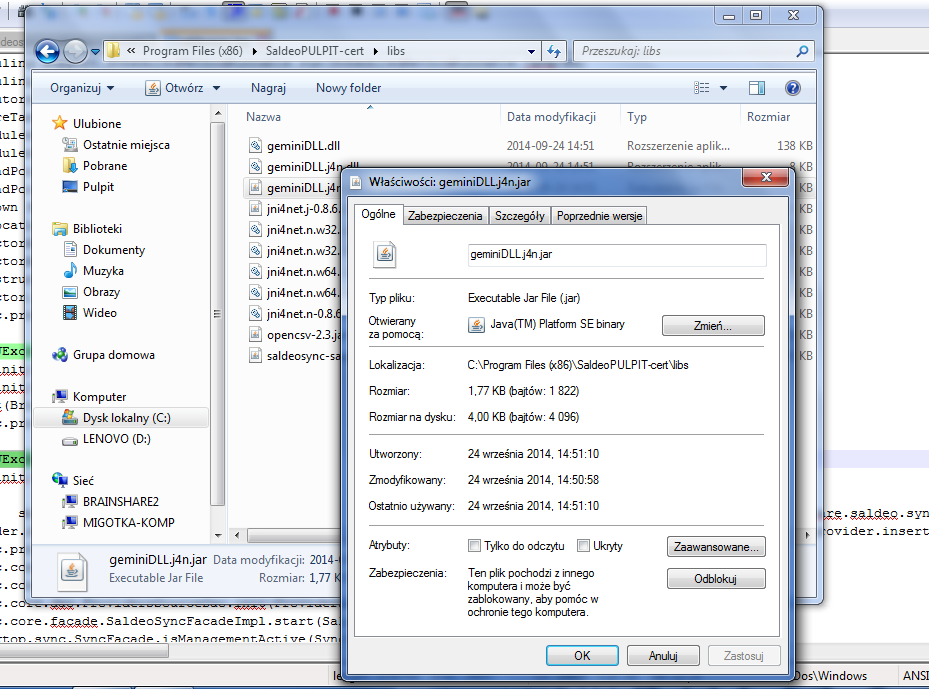Select MIGOTKA-KOMP network computer
The image size is (929, 689).
pyautogui.click(x=129, y=523)
